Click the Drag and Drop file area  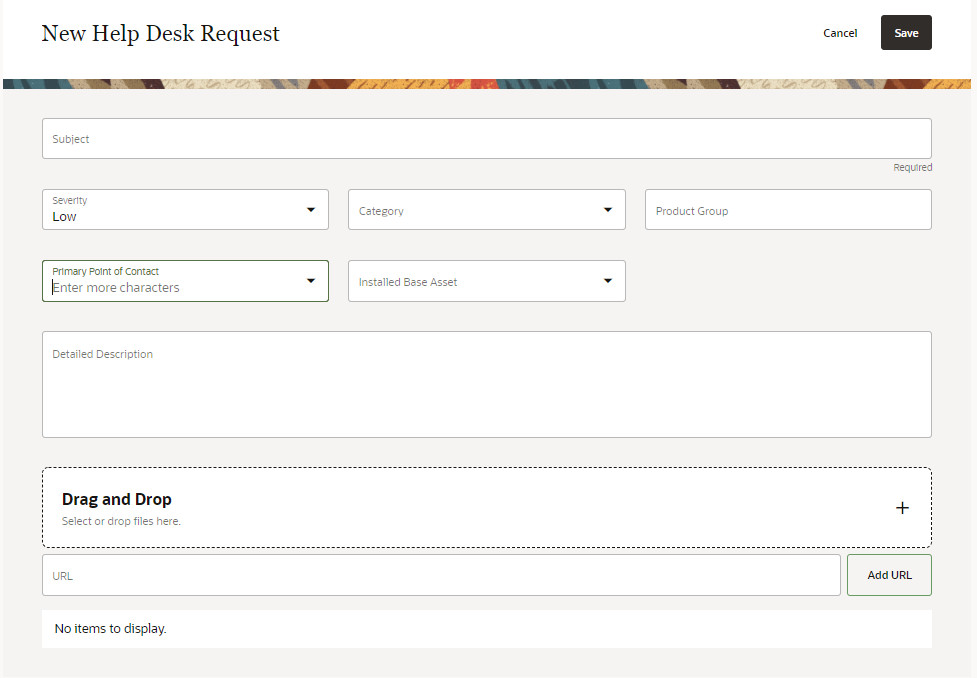[487, 508]
